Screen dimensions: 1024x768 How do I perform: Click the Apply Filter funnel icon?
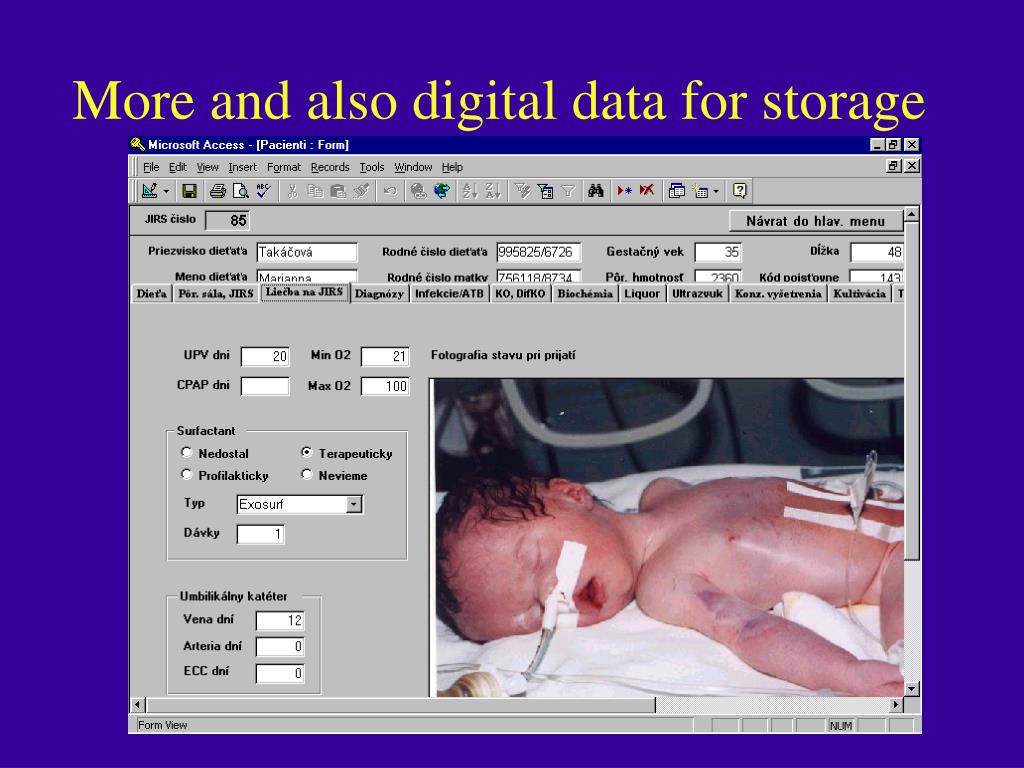(568, 191)
